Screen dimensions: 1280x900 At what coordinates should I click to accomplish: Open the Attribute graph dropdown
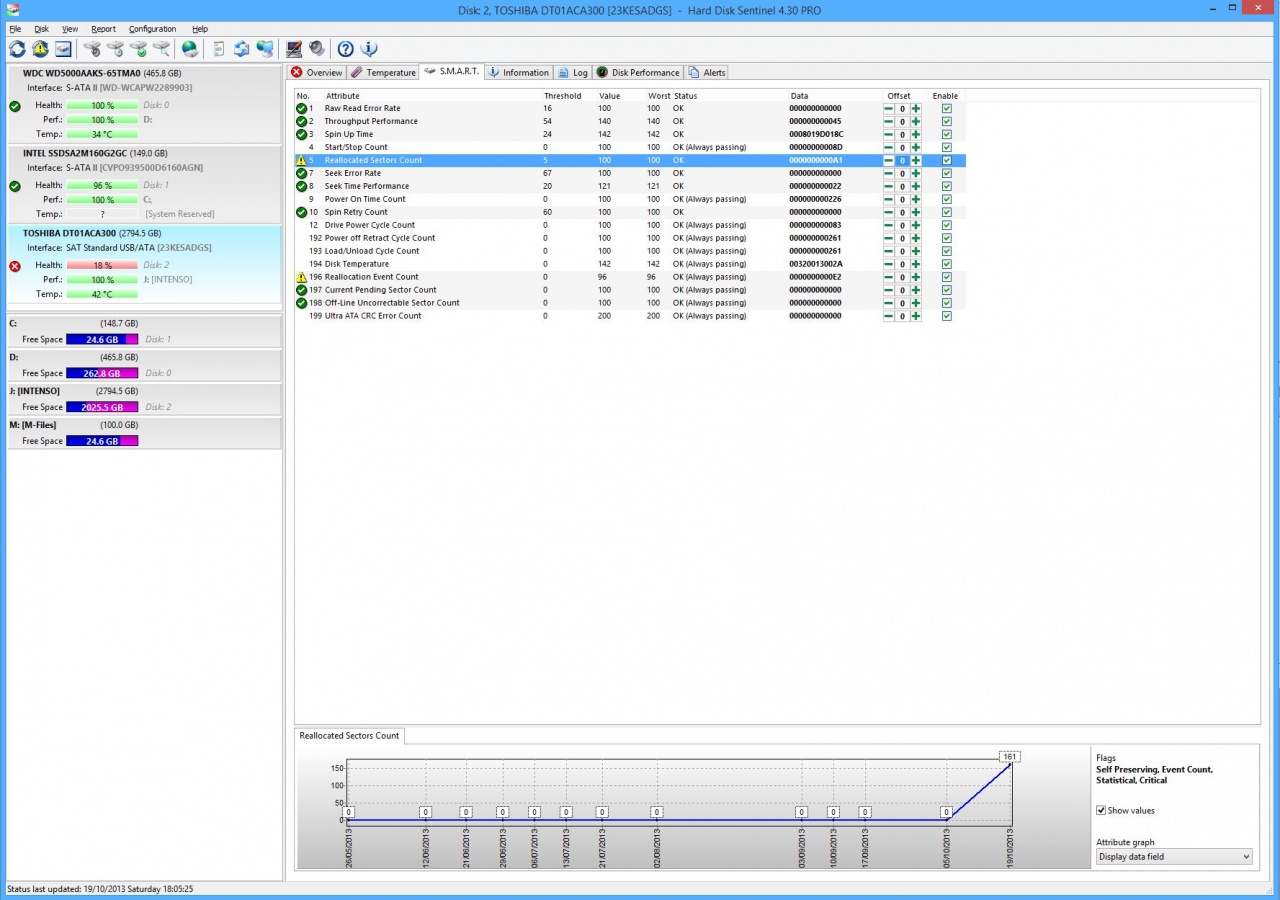[1174, 857]
